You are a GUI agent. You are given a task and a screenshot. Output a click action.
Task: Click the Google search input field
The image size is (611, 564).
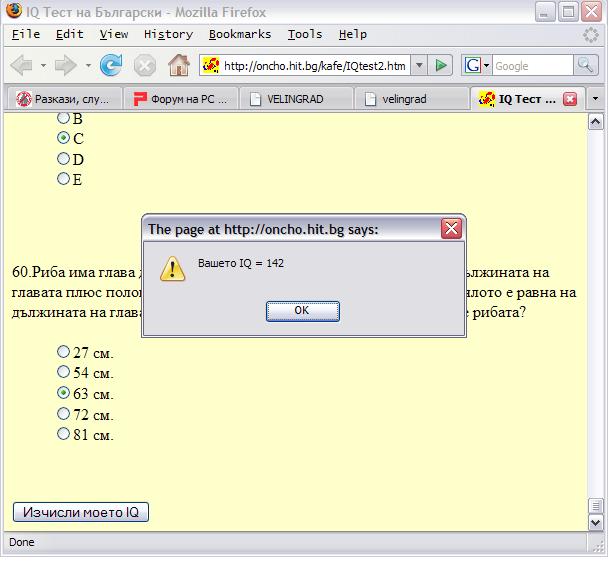532,65
